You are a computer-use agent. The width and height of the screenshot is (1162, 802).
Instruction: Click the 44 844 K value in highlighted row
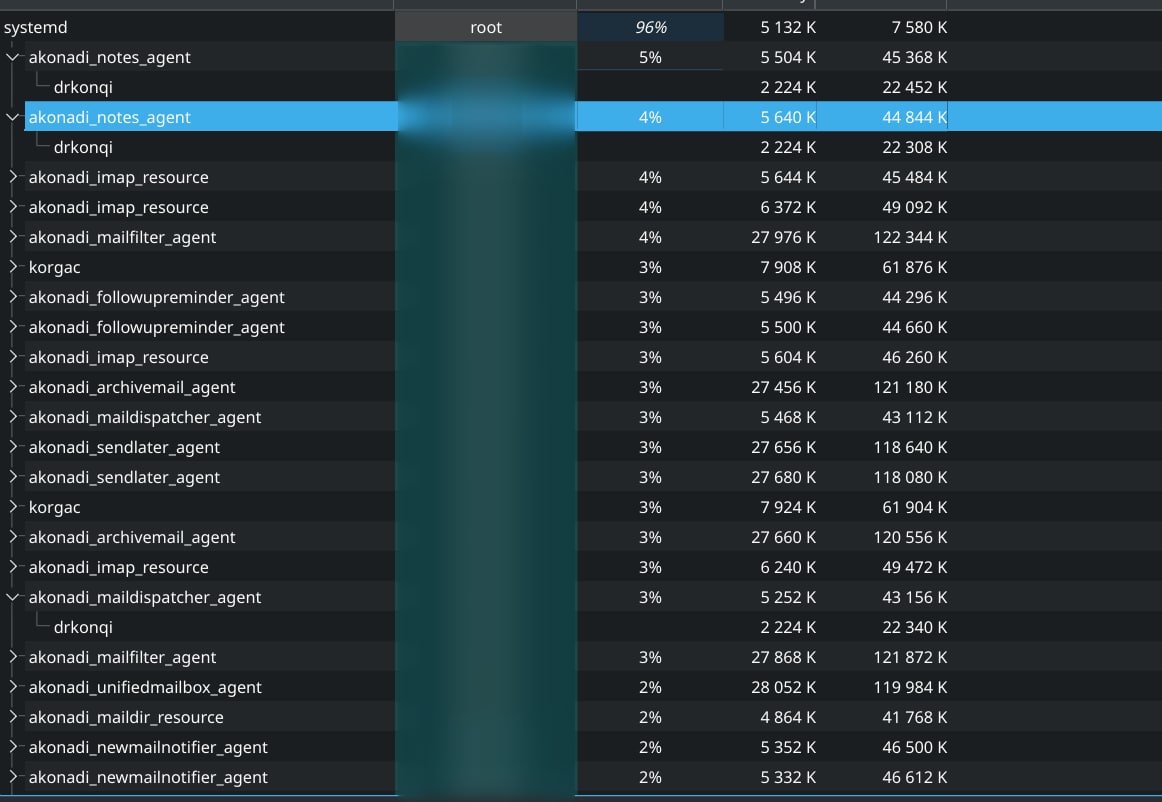click(x=914, y=117)
